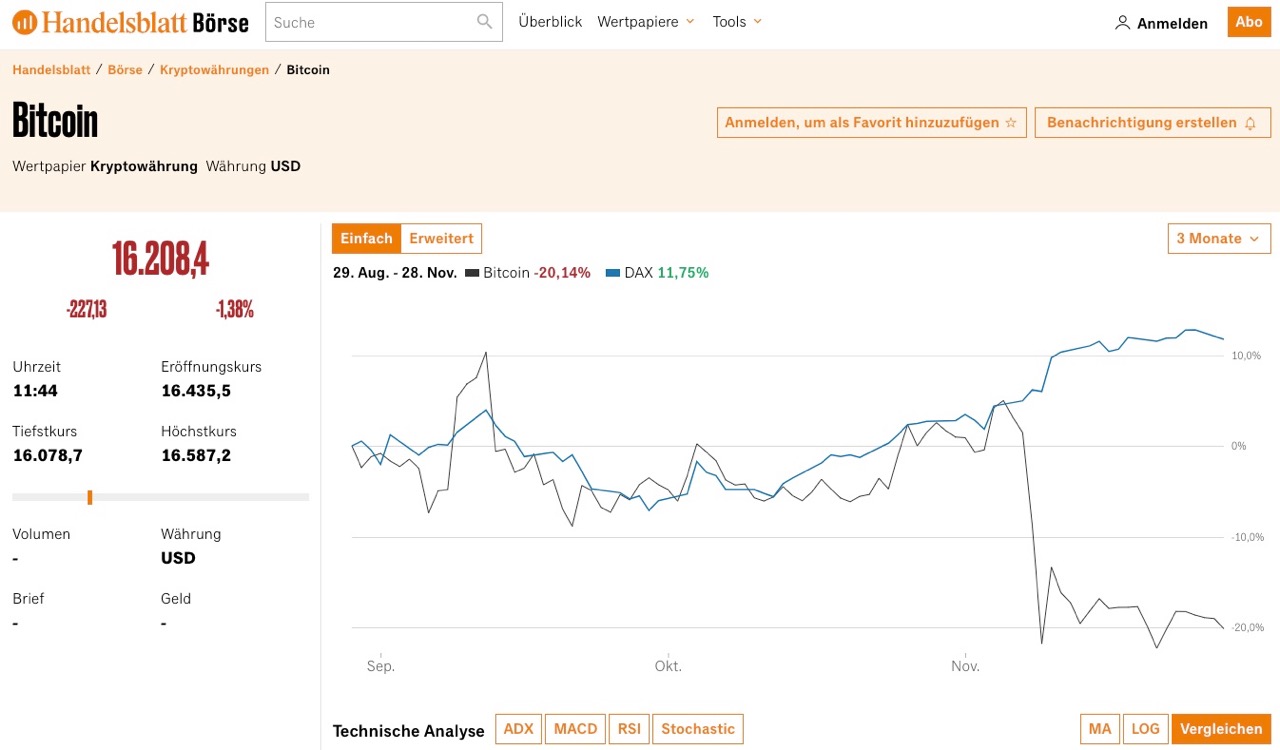Image resolution: width=1280 pixels, height=750 pixels.
Task: Click the notification bell icon
Action: coord(1250,123)
